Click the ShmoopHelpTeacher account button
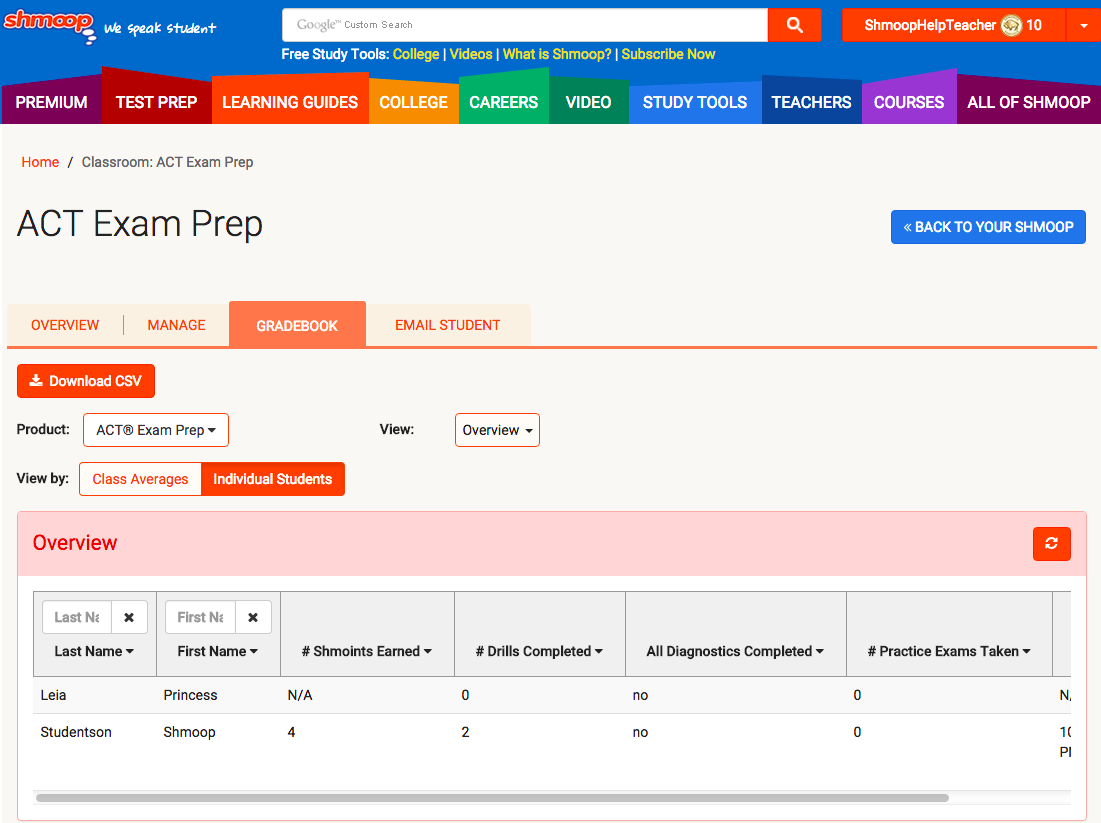Screen dimensions: 1101x823 click(x=954, y=25)
